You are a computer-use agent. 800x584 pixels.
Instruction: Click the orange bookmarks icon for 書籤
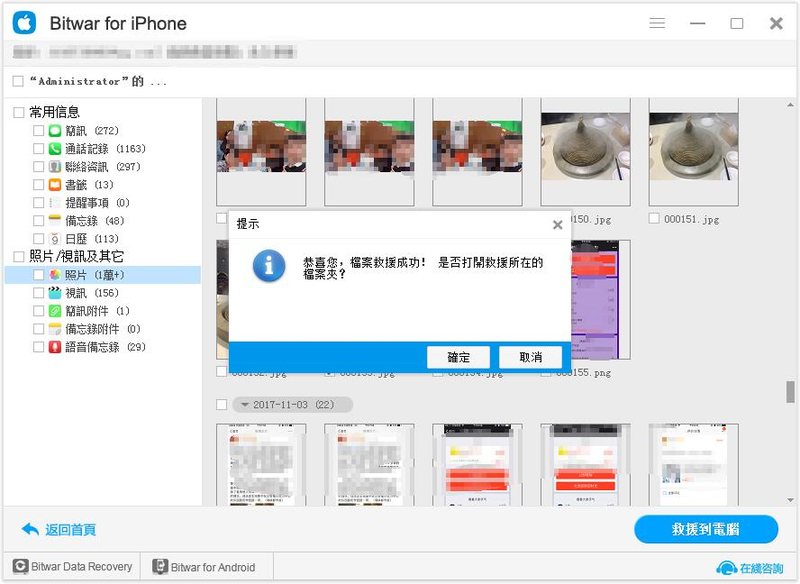(x=55, y=185)
